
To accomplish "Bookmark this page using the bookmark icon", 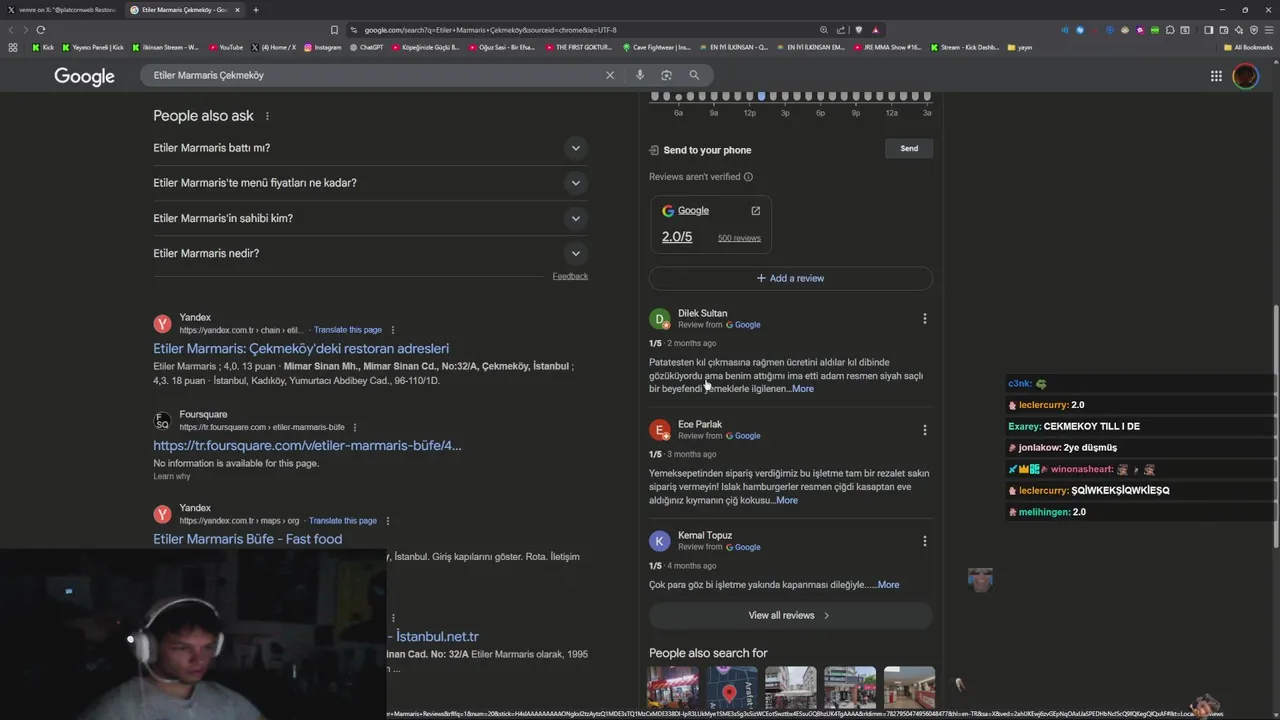I will point(334,30).
